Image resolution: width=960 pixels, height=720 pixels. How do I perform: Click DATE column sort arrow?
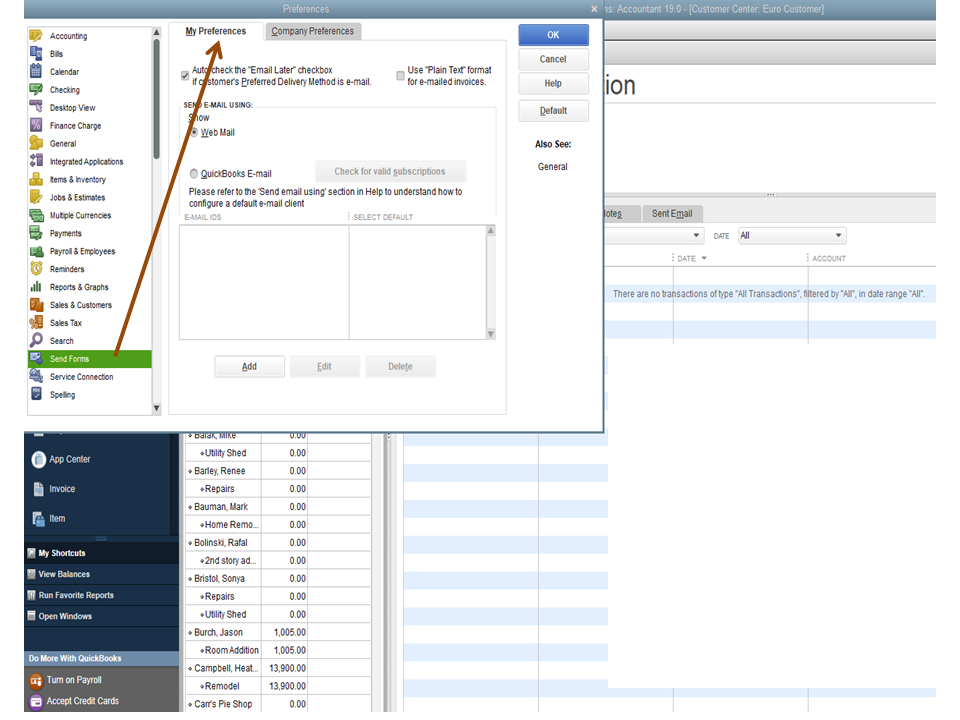click(704, 258)
